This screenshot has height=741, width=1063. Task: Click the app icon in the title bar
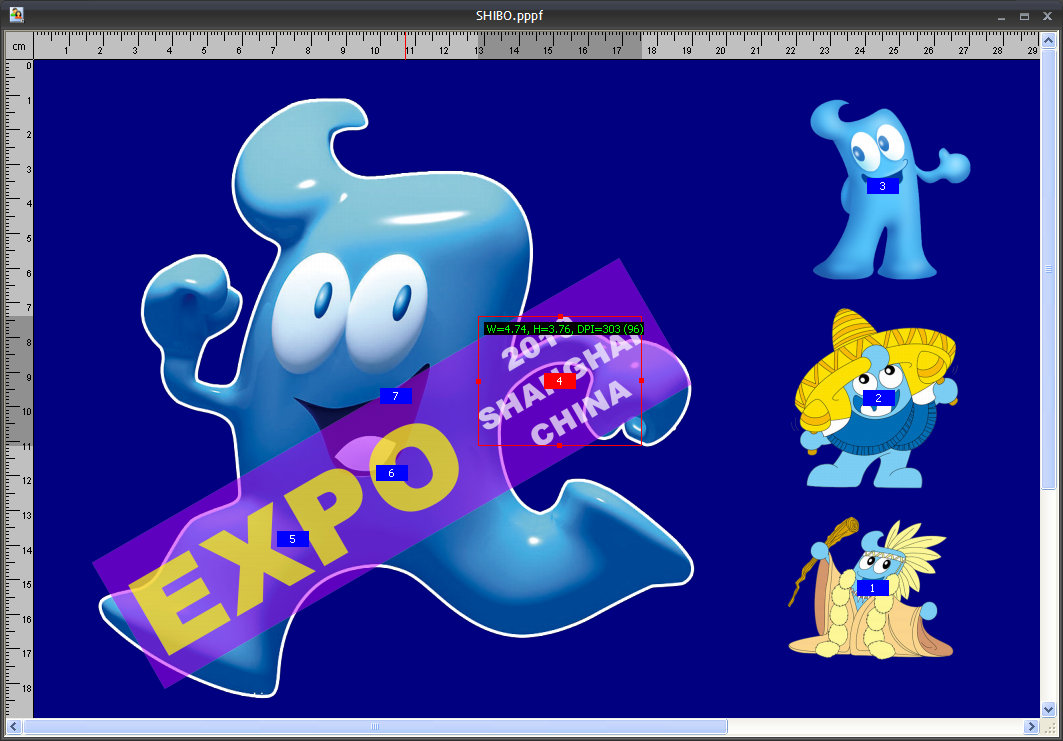pos(16,14)
